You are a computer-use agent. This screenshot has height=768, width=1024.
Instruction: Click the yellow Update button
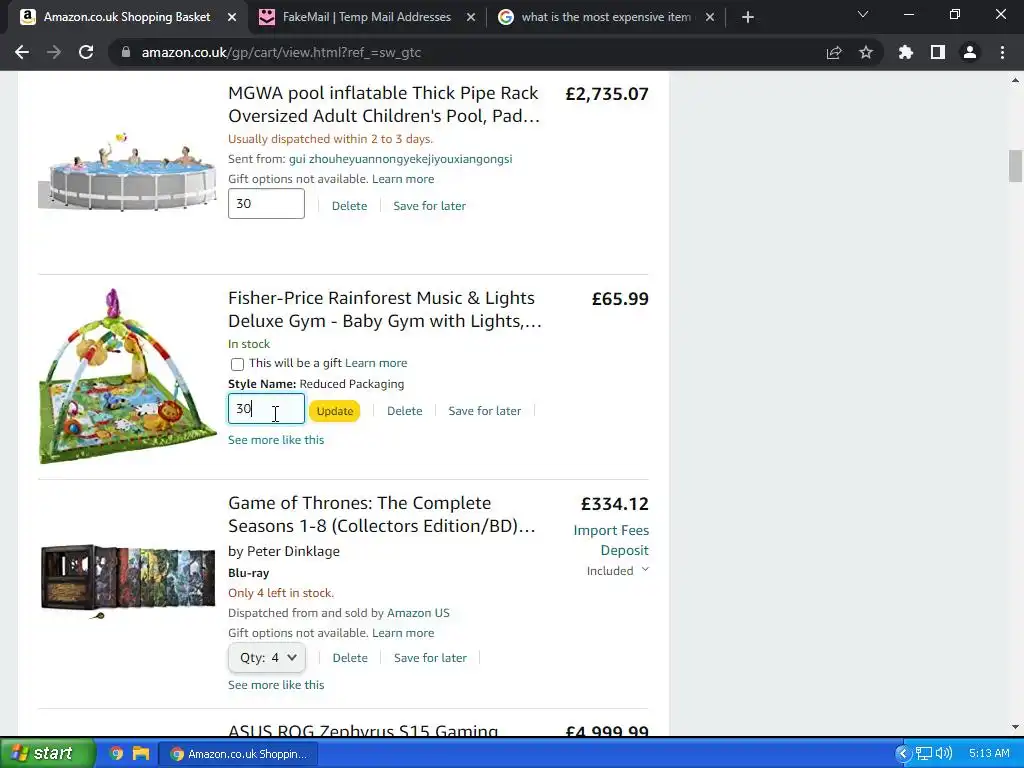coord(334,411)
